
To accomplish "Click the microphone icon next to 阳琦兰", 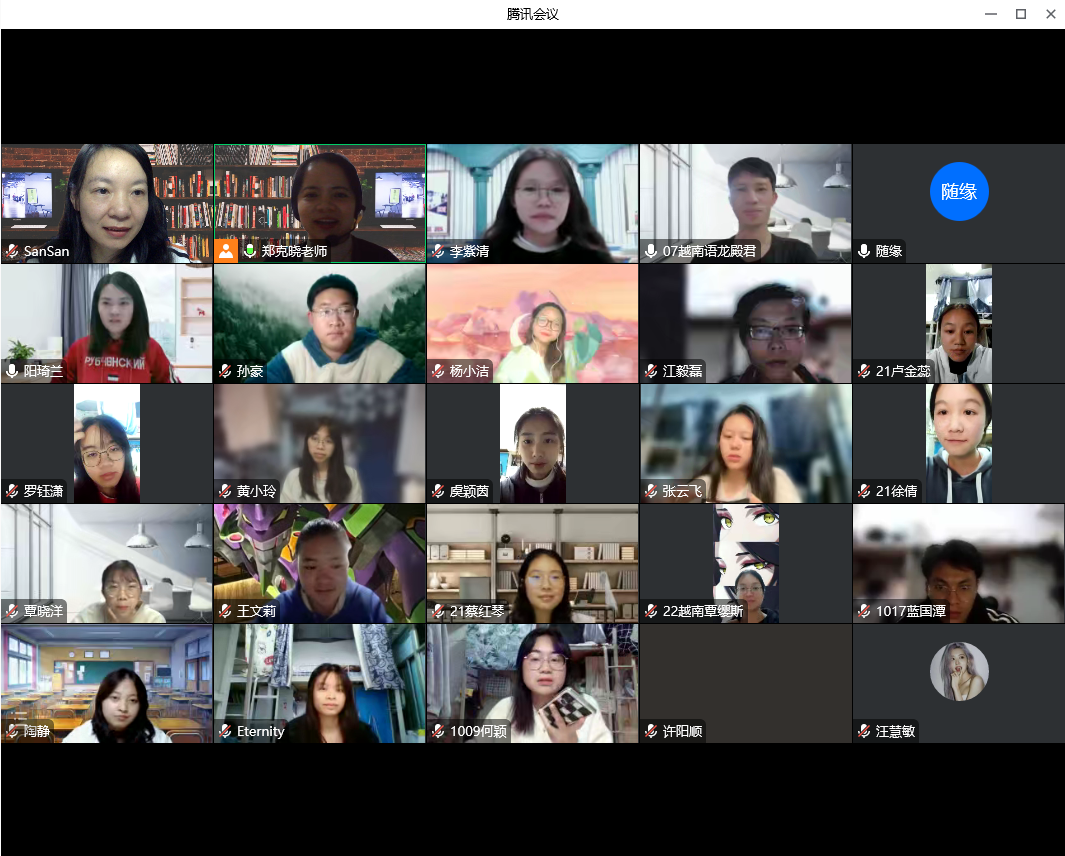I will pos(12,371).
